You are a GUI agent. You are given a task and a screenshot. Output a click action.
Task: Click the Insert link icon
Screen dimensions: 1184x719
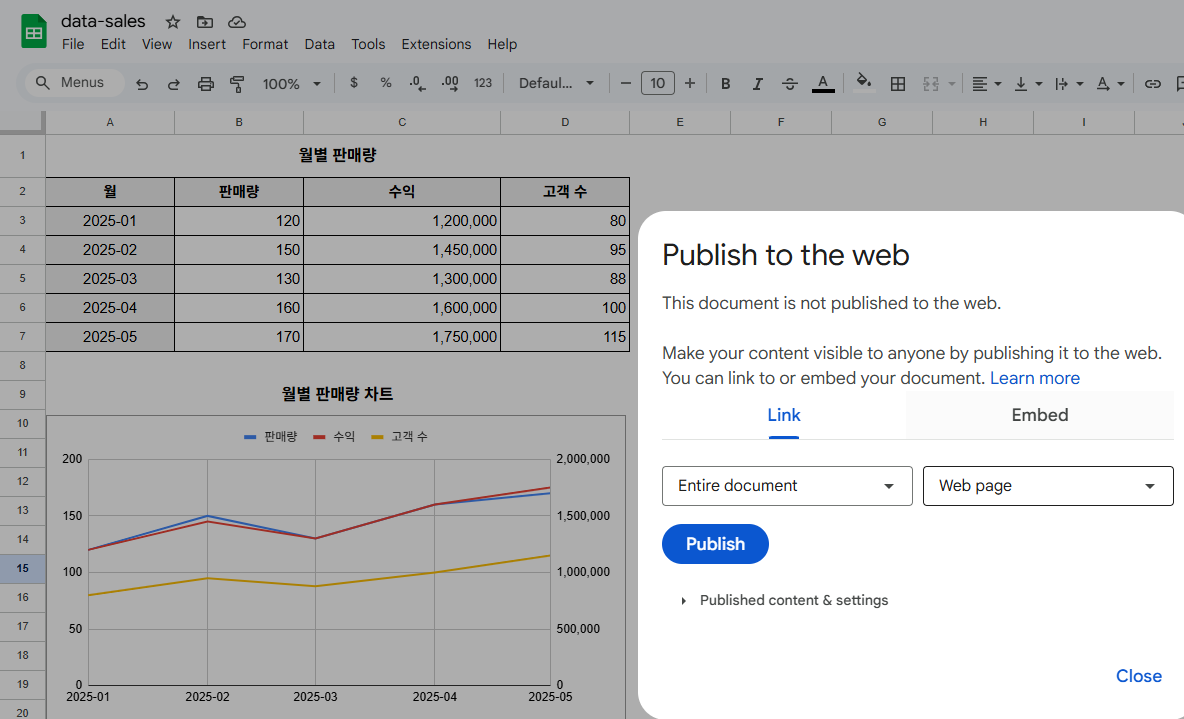click(1152, 84)
